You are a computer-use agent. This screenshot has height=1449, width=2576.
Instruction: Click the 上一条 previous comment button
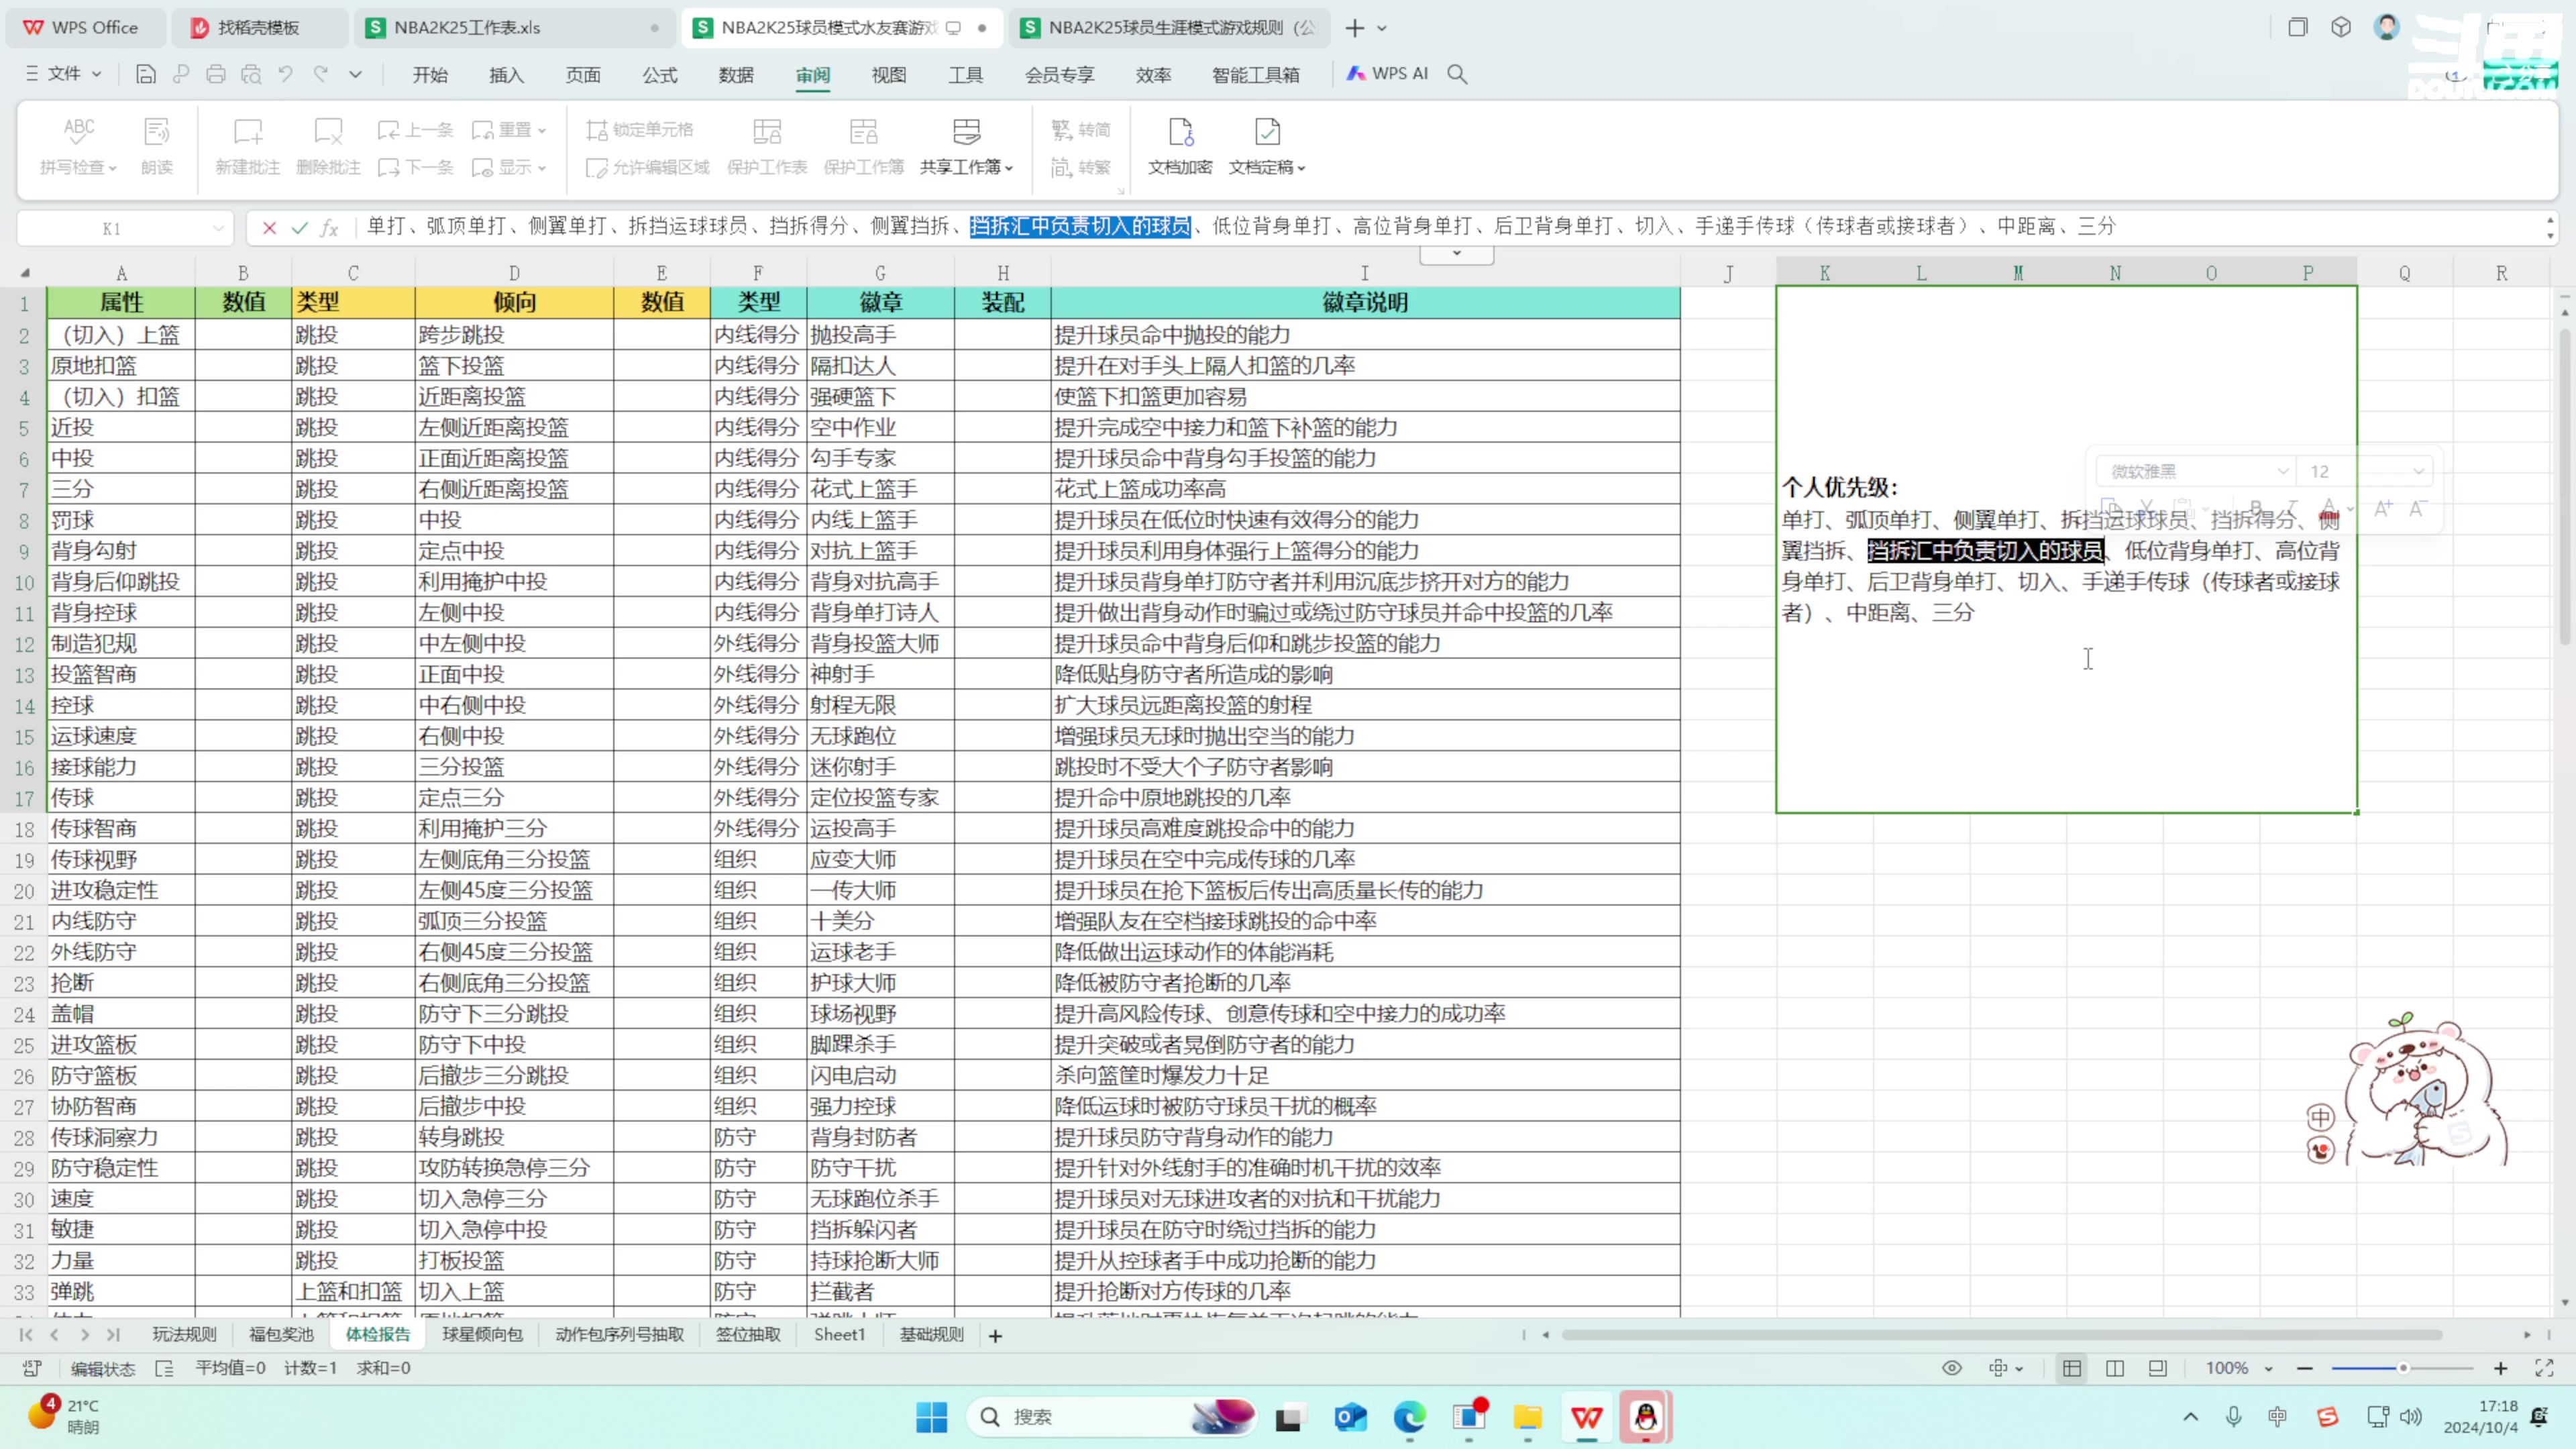(416, 130)
